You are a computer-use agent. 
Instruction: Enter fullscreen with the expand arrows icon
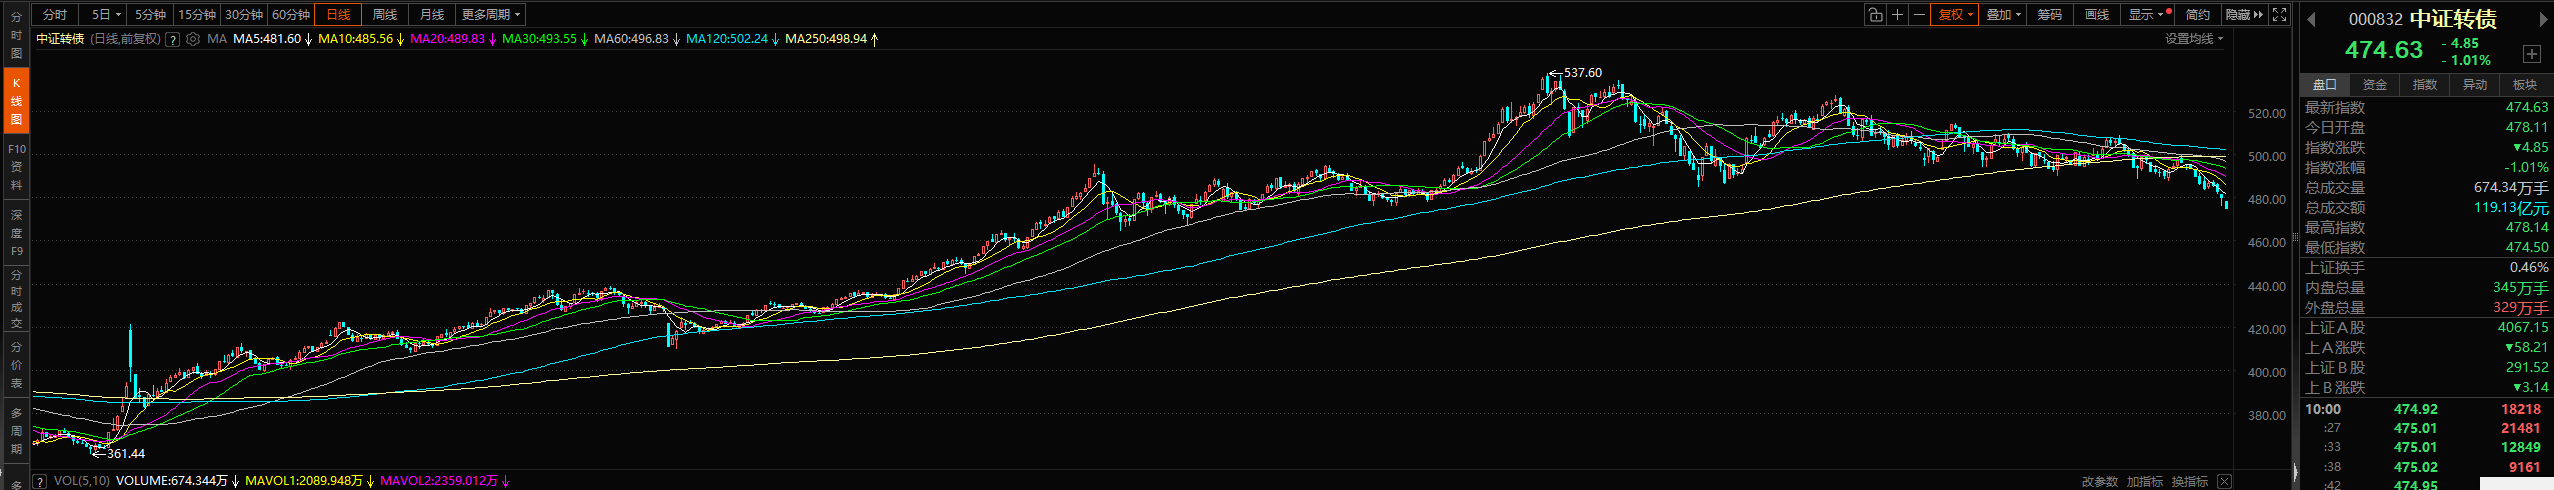2279,14
